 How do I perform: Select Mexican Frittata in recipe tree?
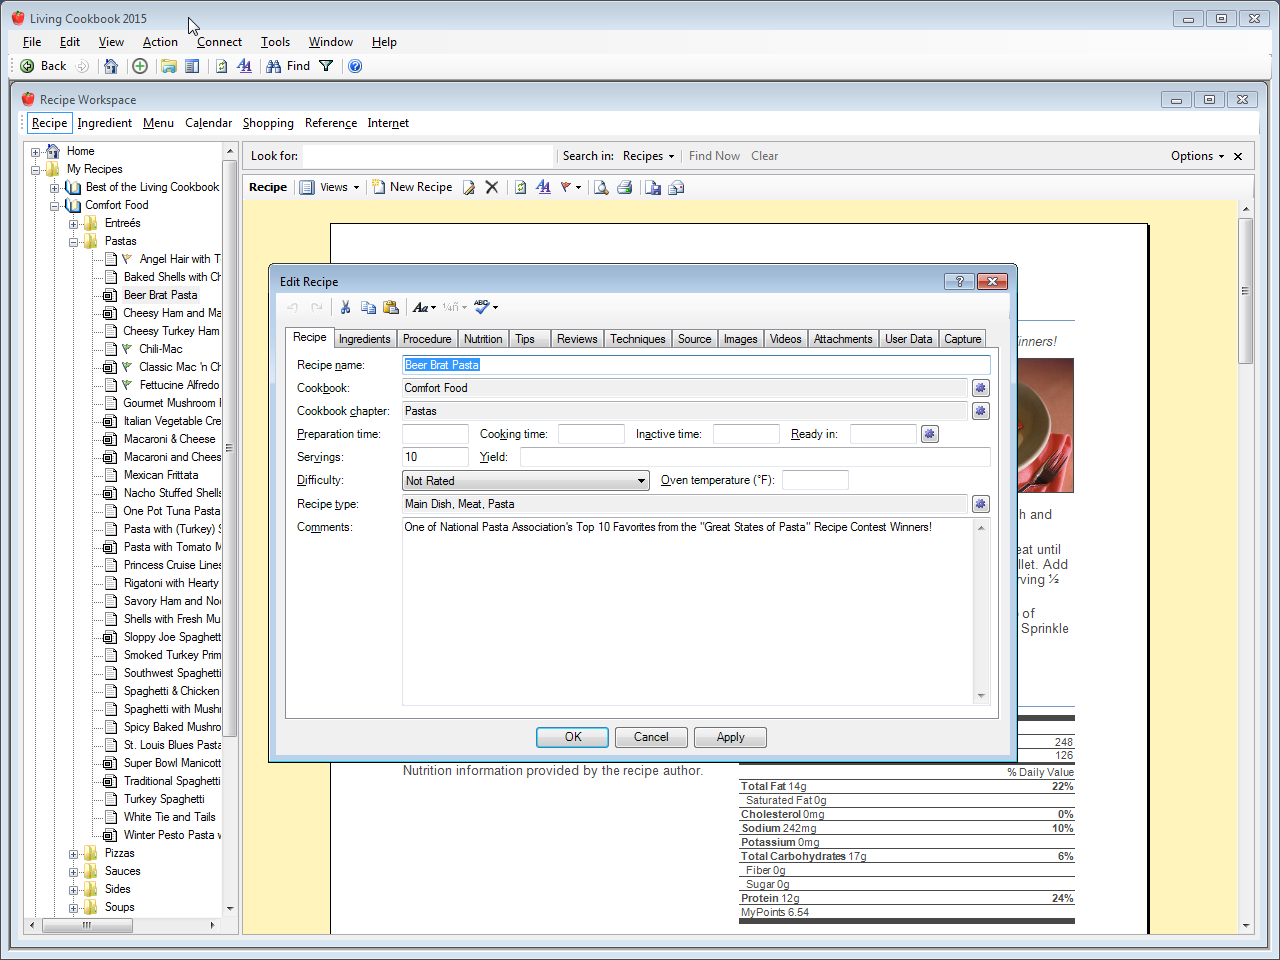click(x=160, y=475)
